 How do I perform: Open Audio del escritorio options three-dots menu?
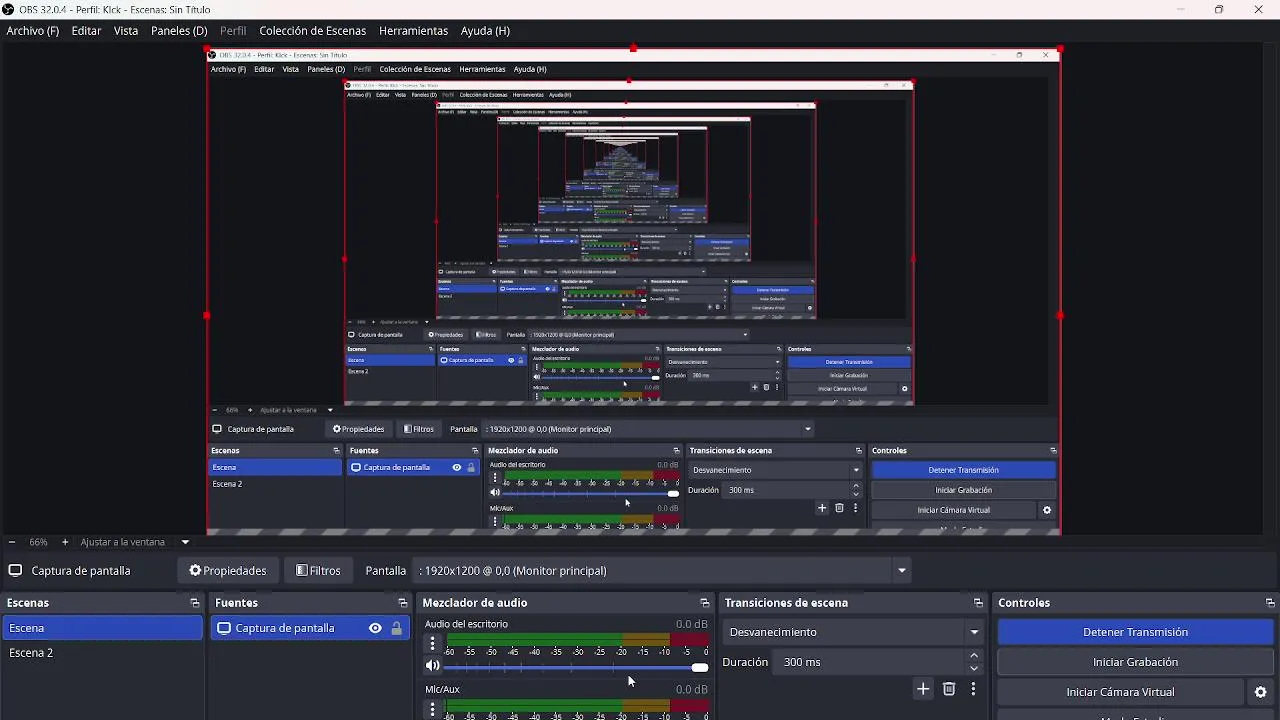432,643
